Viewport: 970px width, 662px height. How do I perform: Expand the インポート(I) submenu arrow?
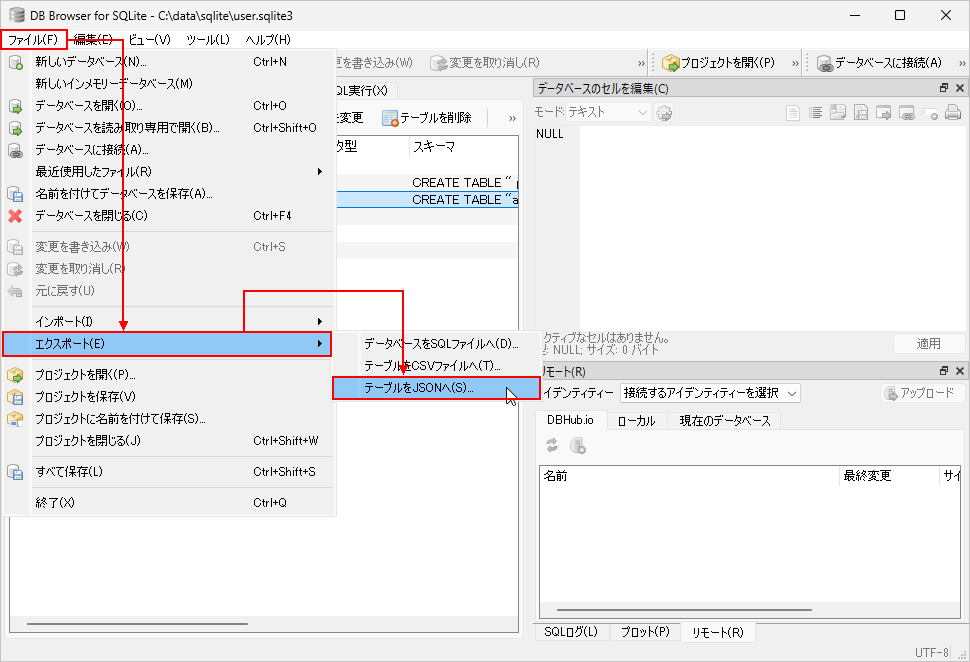320,322
